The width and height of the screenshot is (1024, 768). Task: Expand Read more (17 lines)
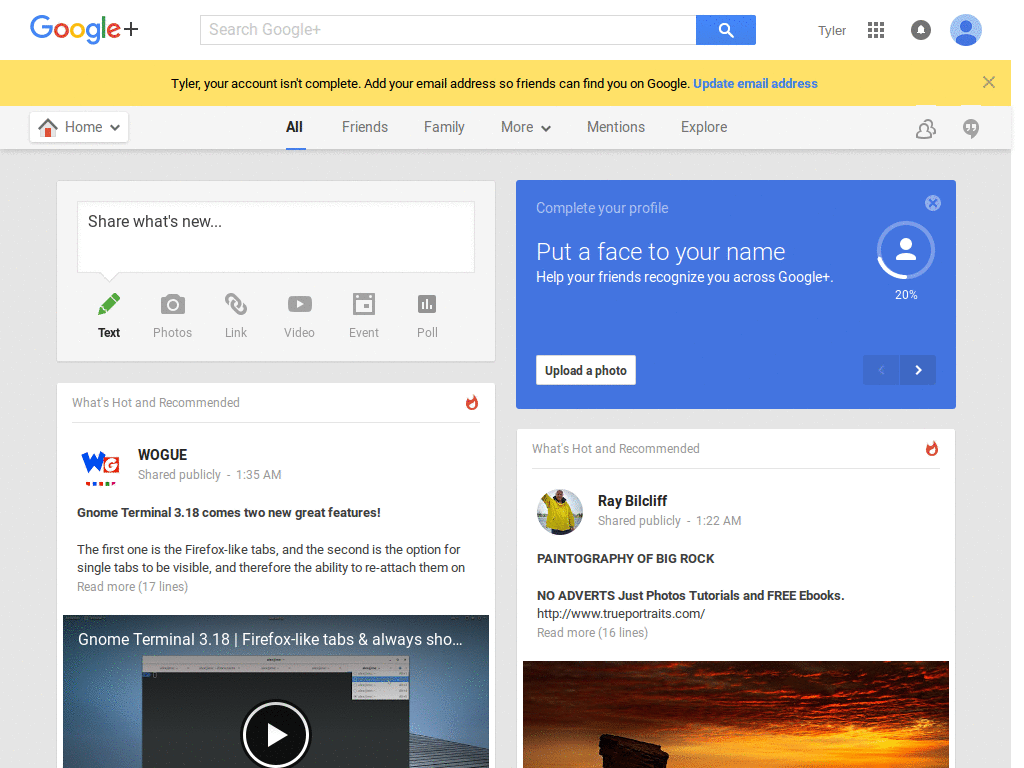click(x=133, y=586)
